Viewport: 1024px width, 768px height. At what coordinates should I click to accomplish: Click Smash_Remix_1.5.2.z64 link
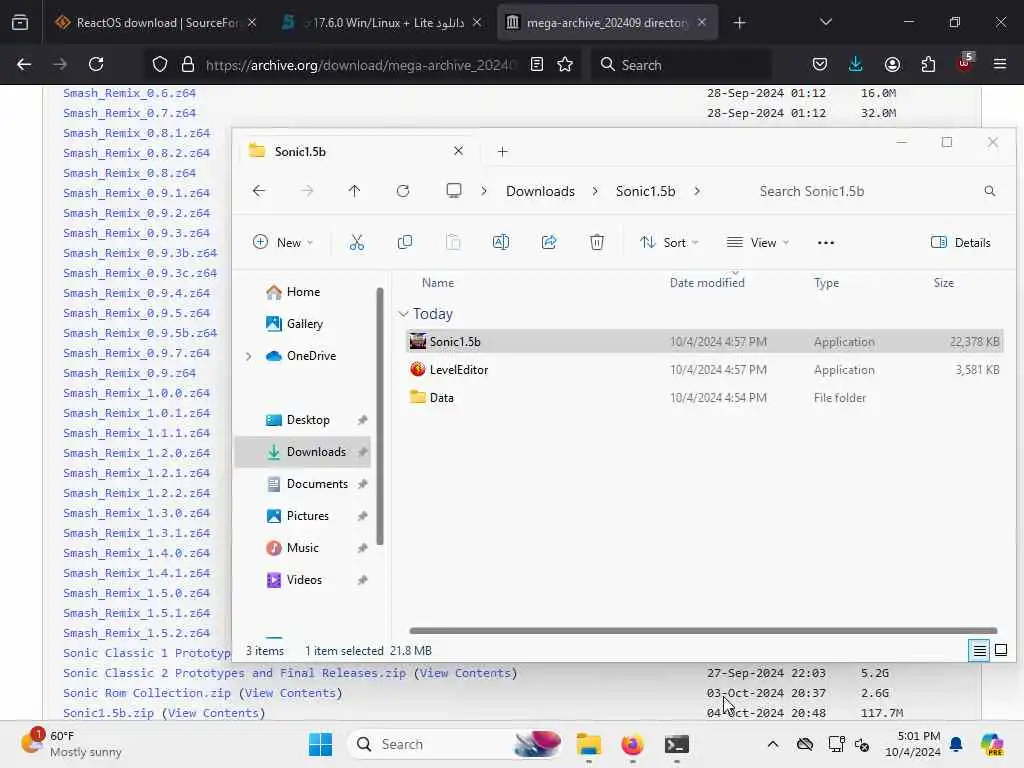[x=136, y=633]
